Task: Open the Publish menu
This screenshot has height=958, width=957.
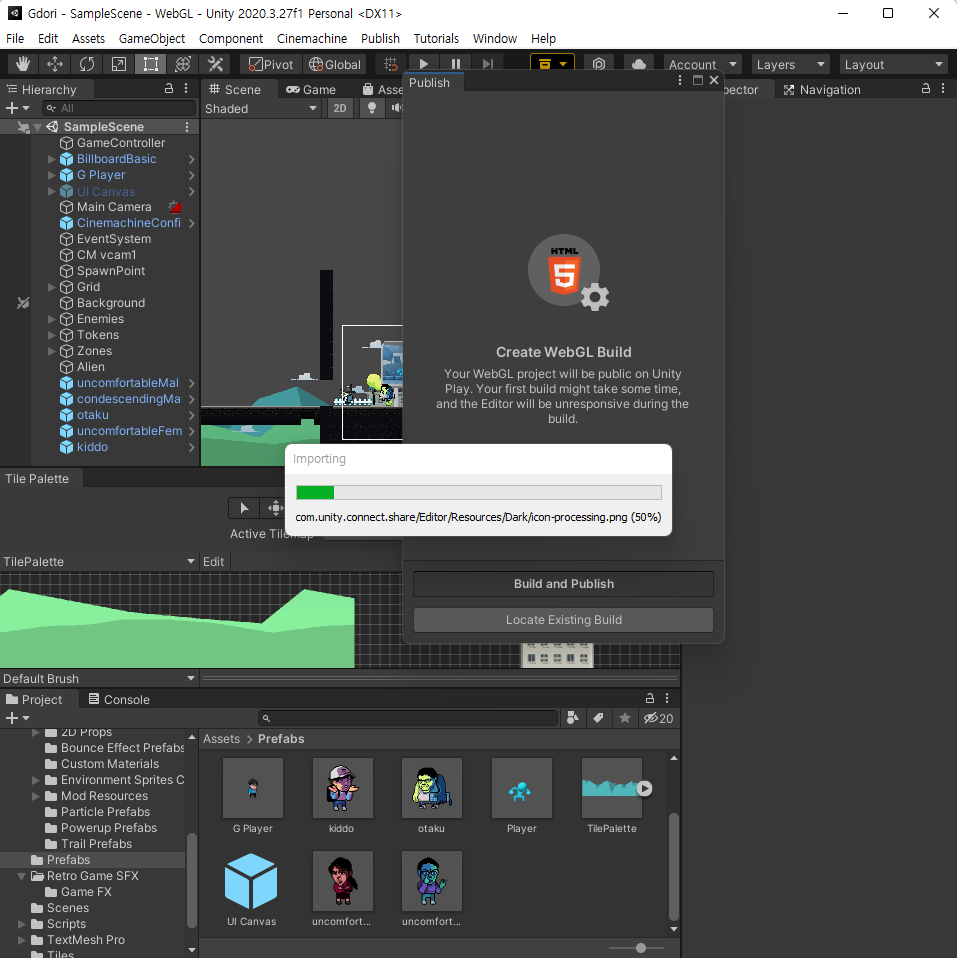Action: click(x=380, y=38)
